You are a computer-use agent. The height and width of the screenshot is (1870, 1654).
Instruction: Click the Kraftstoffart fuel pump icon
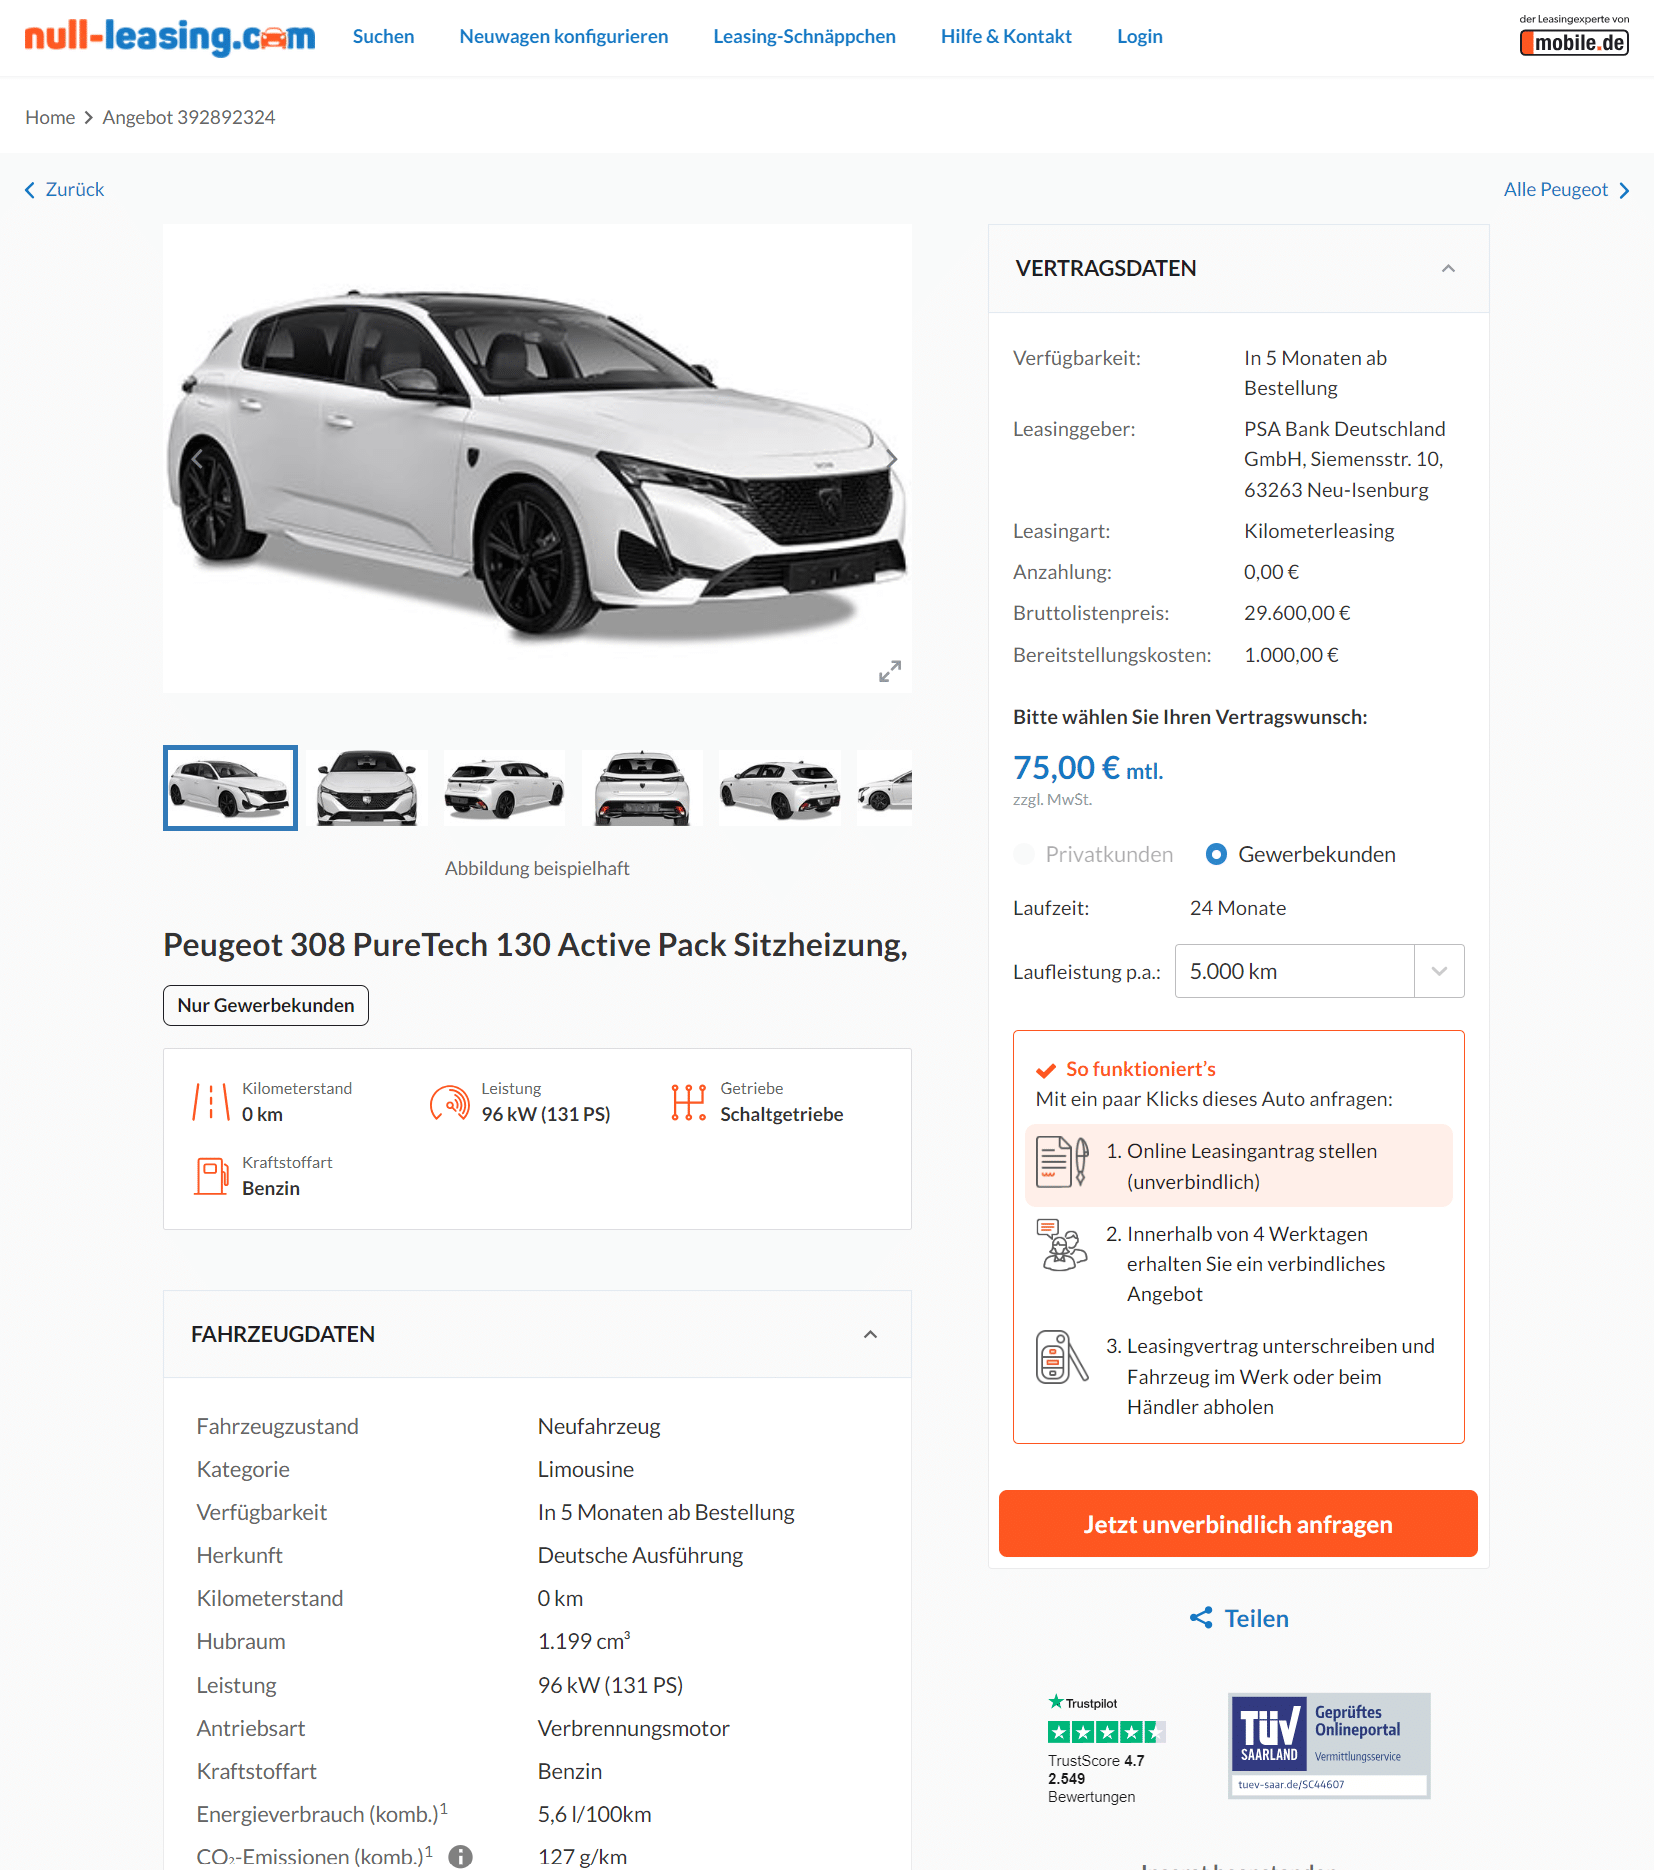tap(211, 1176)
